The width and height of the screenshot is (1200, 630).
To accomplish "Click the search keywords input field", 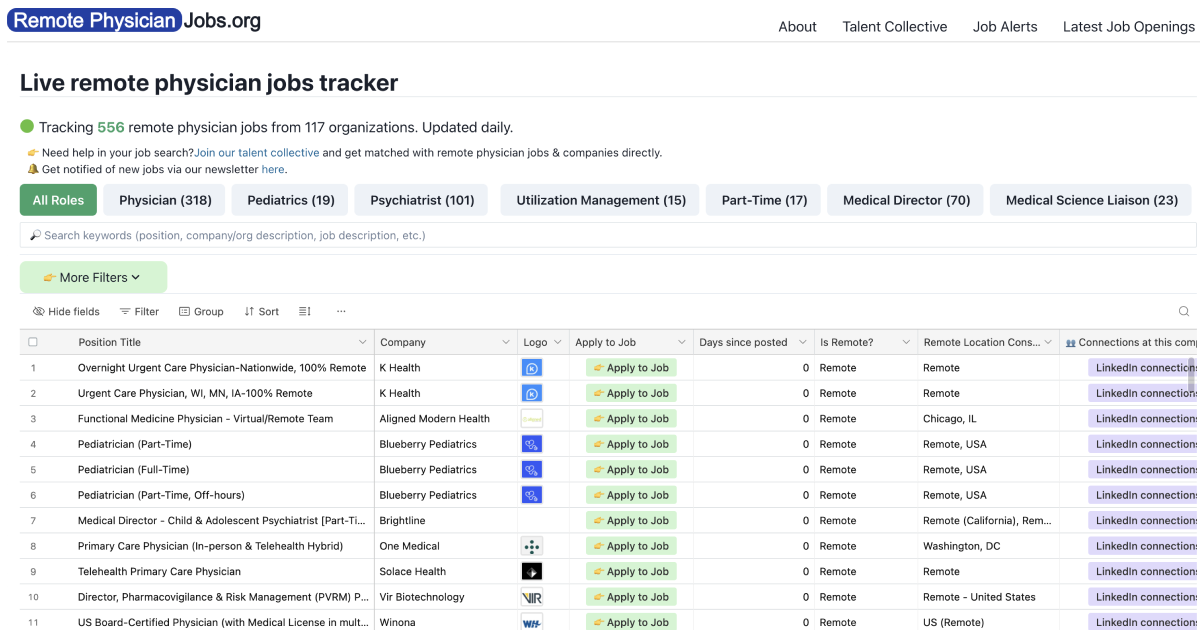I will click(x=608, y=235).
